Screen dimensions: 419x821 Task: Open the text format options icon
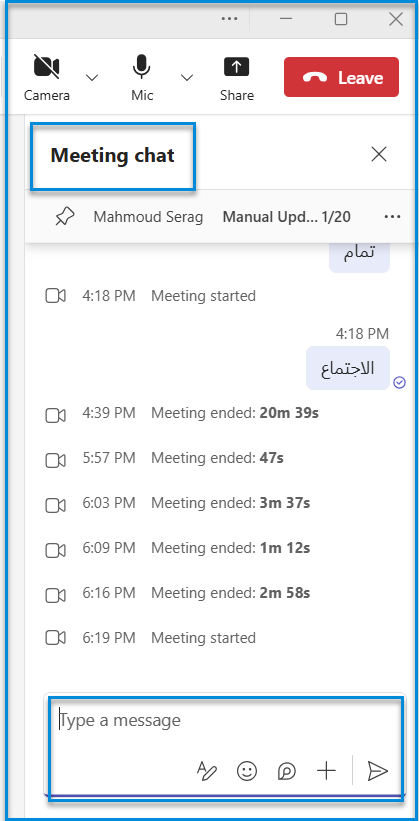coord(206,771)
